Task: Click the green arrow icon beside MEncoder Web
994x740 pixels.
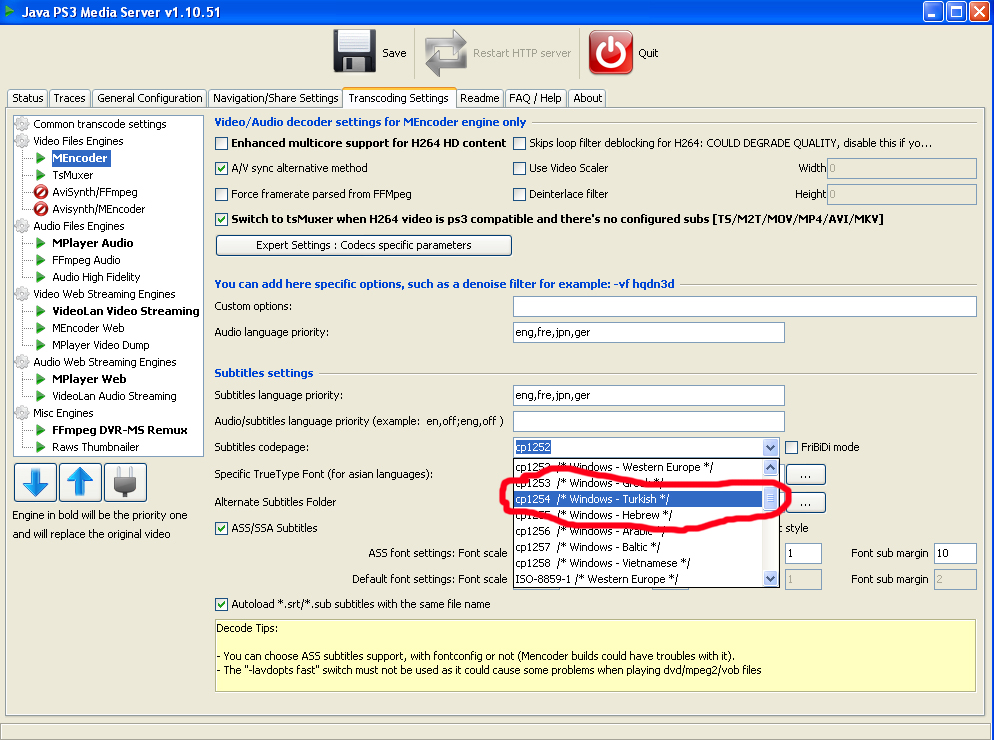Action: 41,328
